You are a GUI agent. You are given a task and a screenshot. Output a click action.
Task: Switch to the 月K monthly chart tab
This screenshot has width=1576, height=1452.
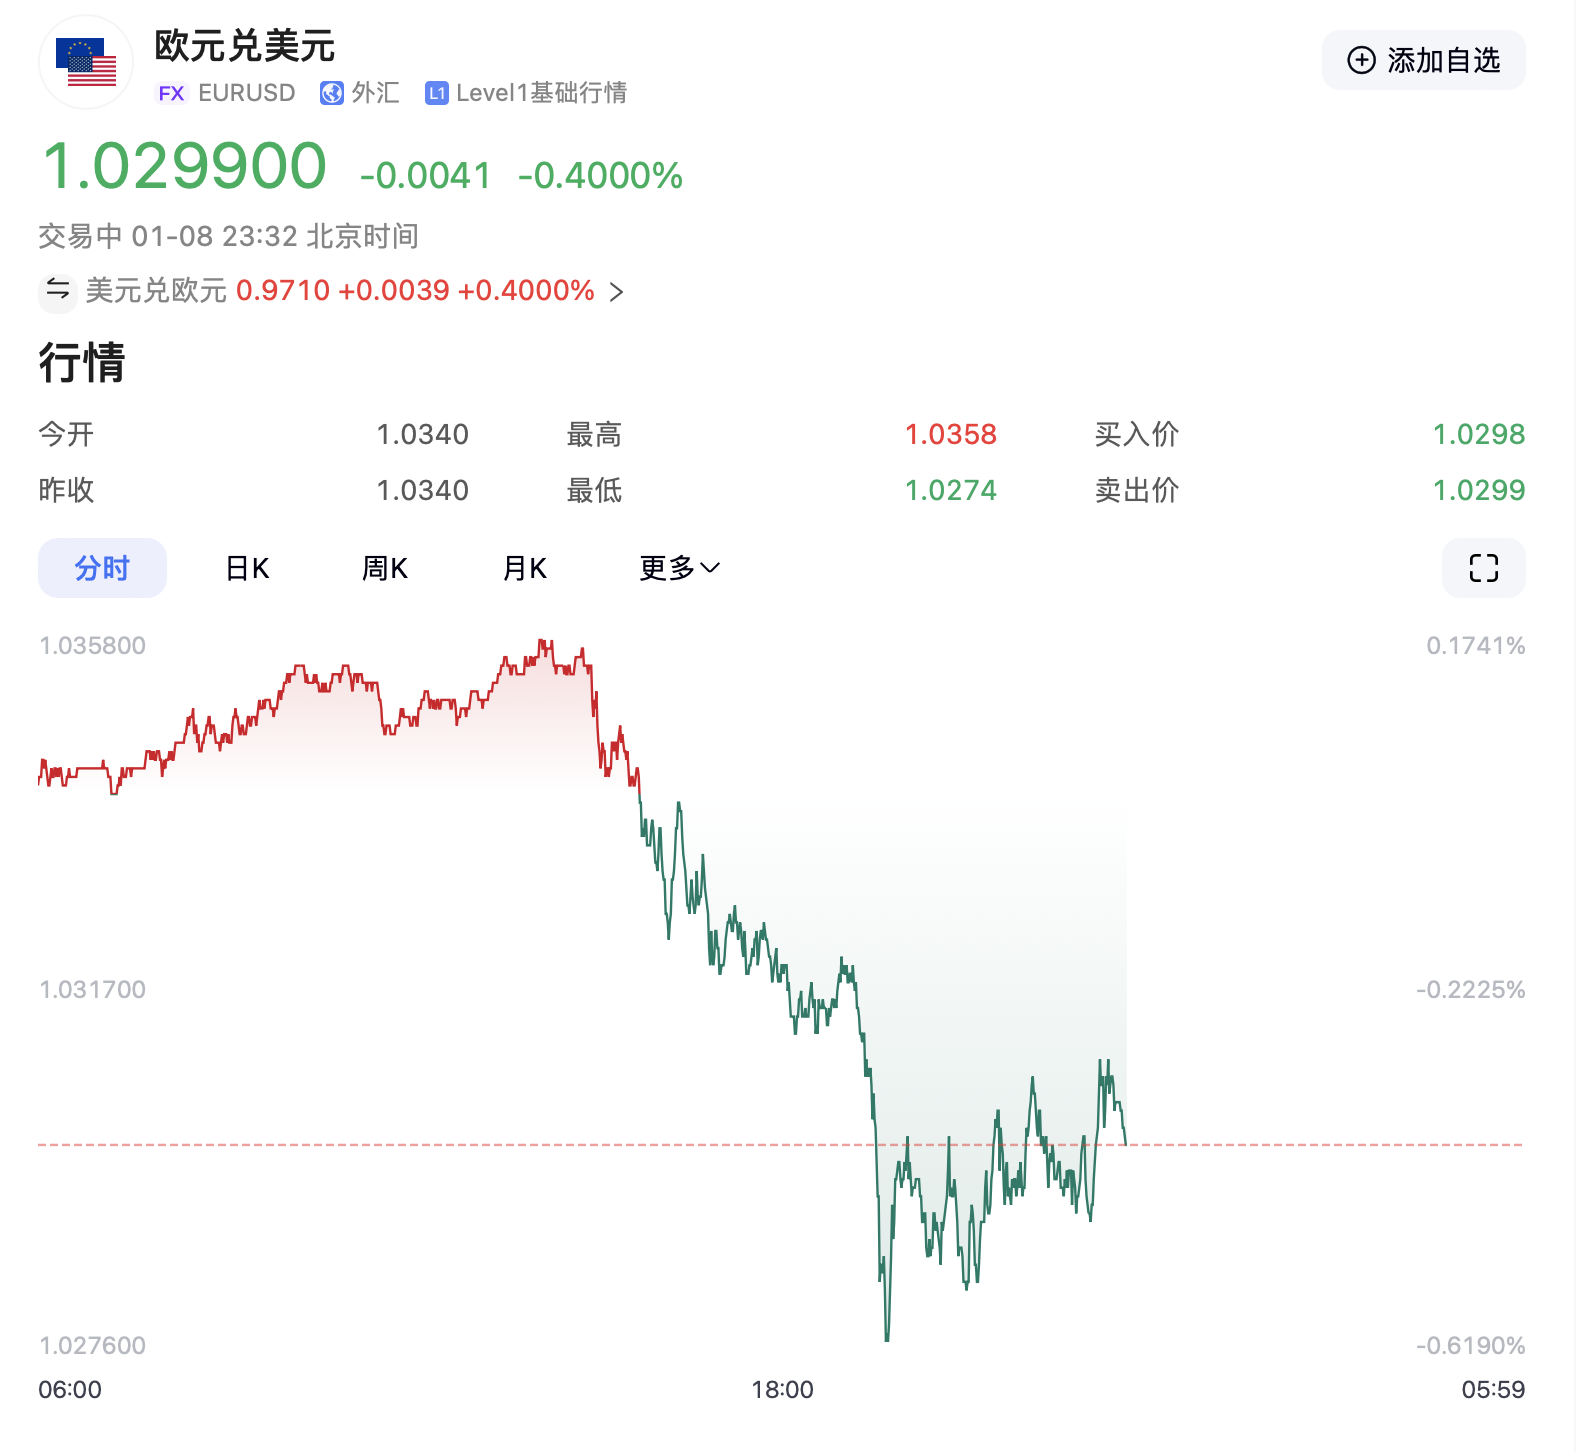pos(524,568)
